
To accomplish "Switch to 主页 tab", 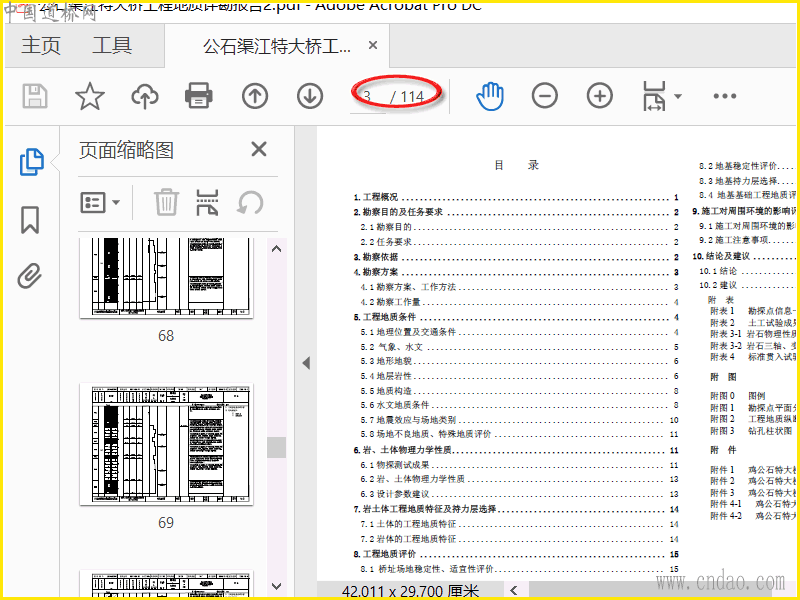I will (41, 45).
